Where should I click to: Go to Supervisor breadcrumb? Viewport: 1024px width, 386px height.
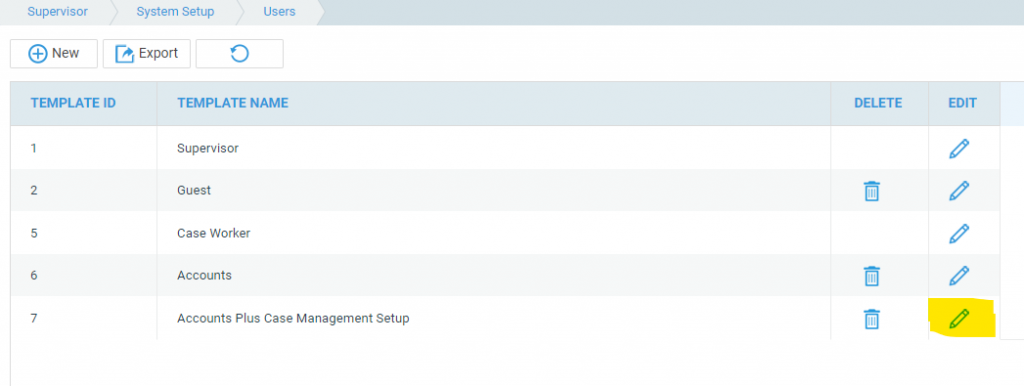pyautogui.click(x=57, y=12)
